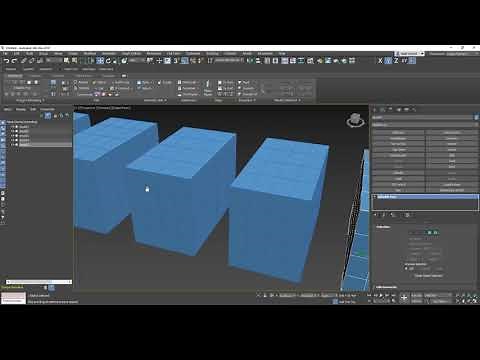Open the Reference Coordinate System dropdown
Viewport: 480px width, 360px height.
[x=137, y=61]
